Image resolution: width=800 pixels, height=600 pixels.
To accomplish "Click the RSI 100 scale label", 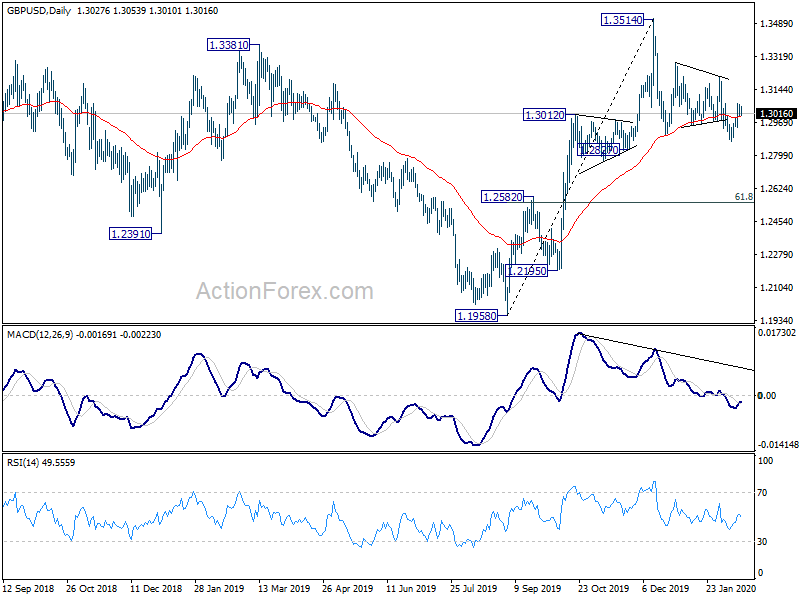I will tap(766, 461).
